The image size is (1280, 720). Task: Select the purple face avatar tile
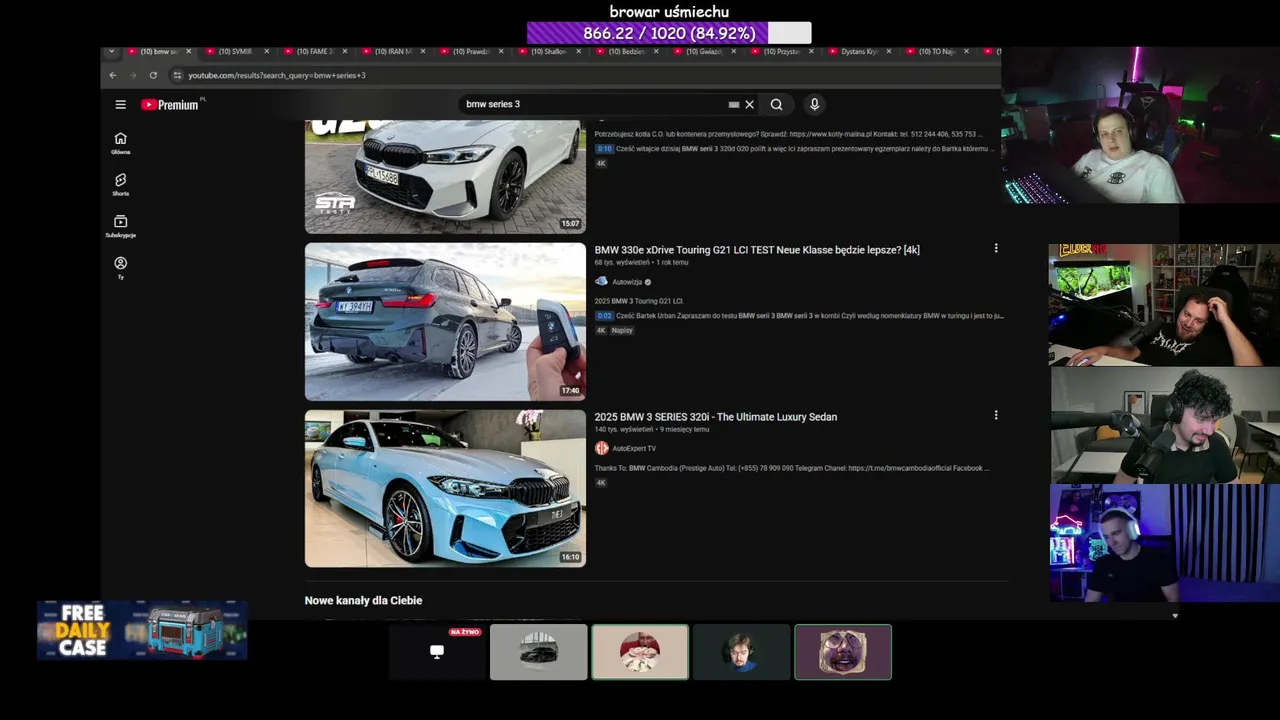click(843, 652)
